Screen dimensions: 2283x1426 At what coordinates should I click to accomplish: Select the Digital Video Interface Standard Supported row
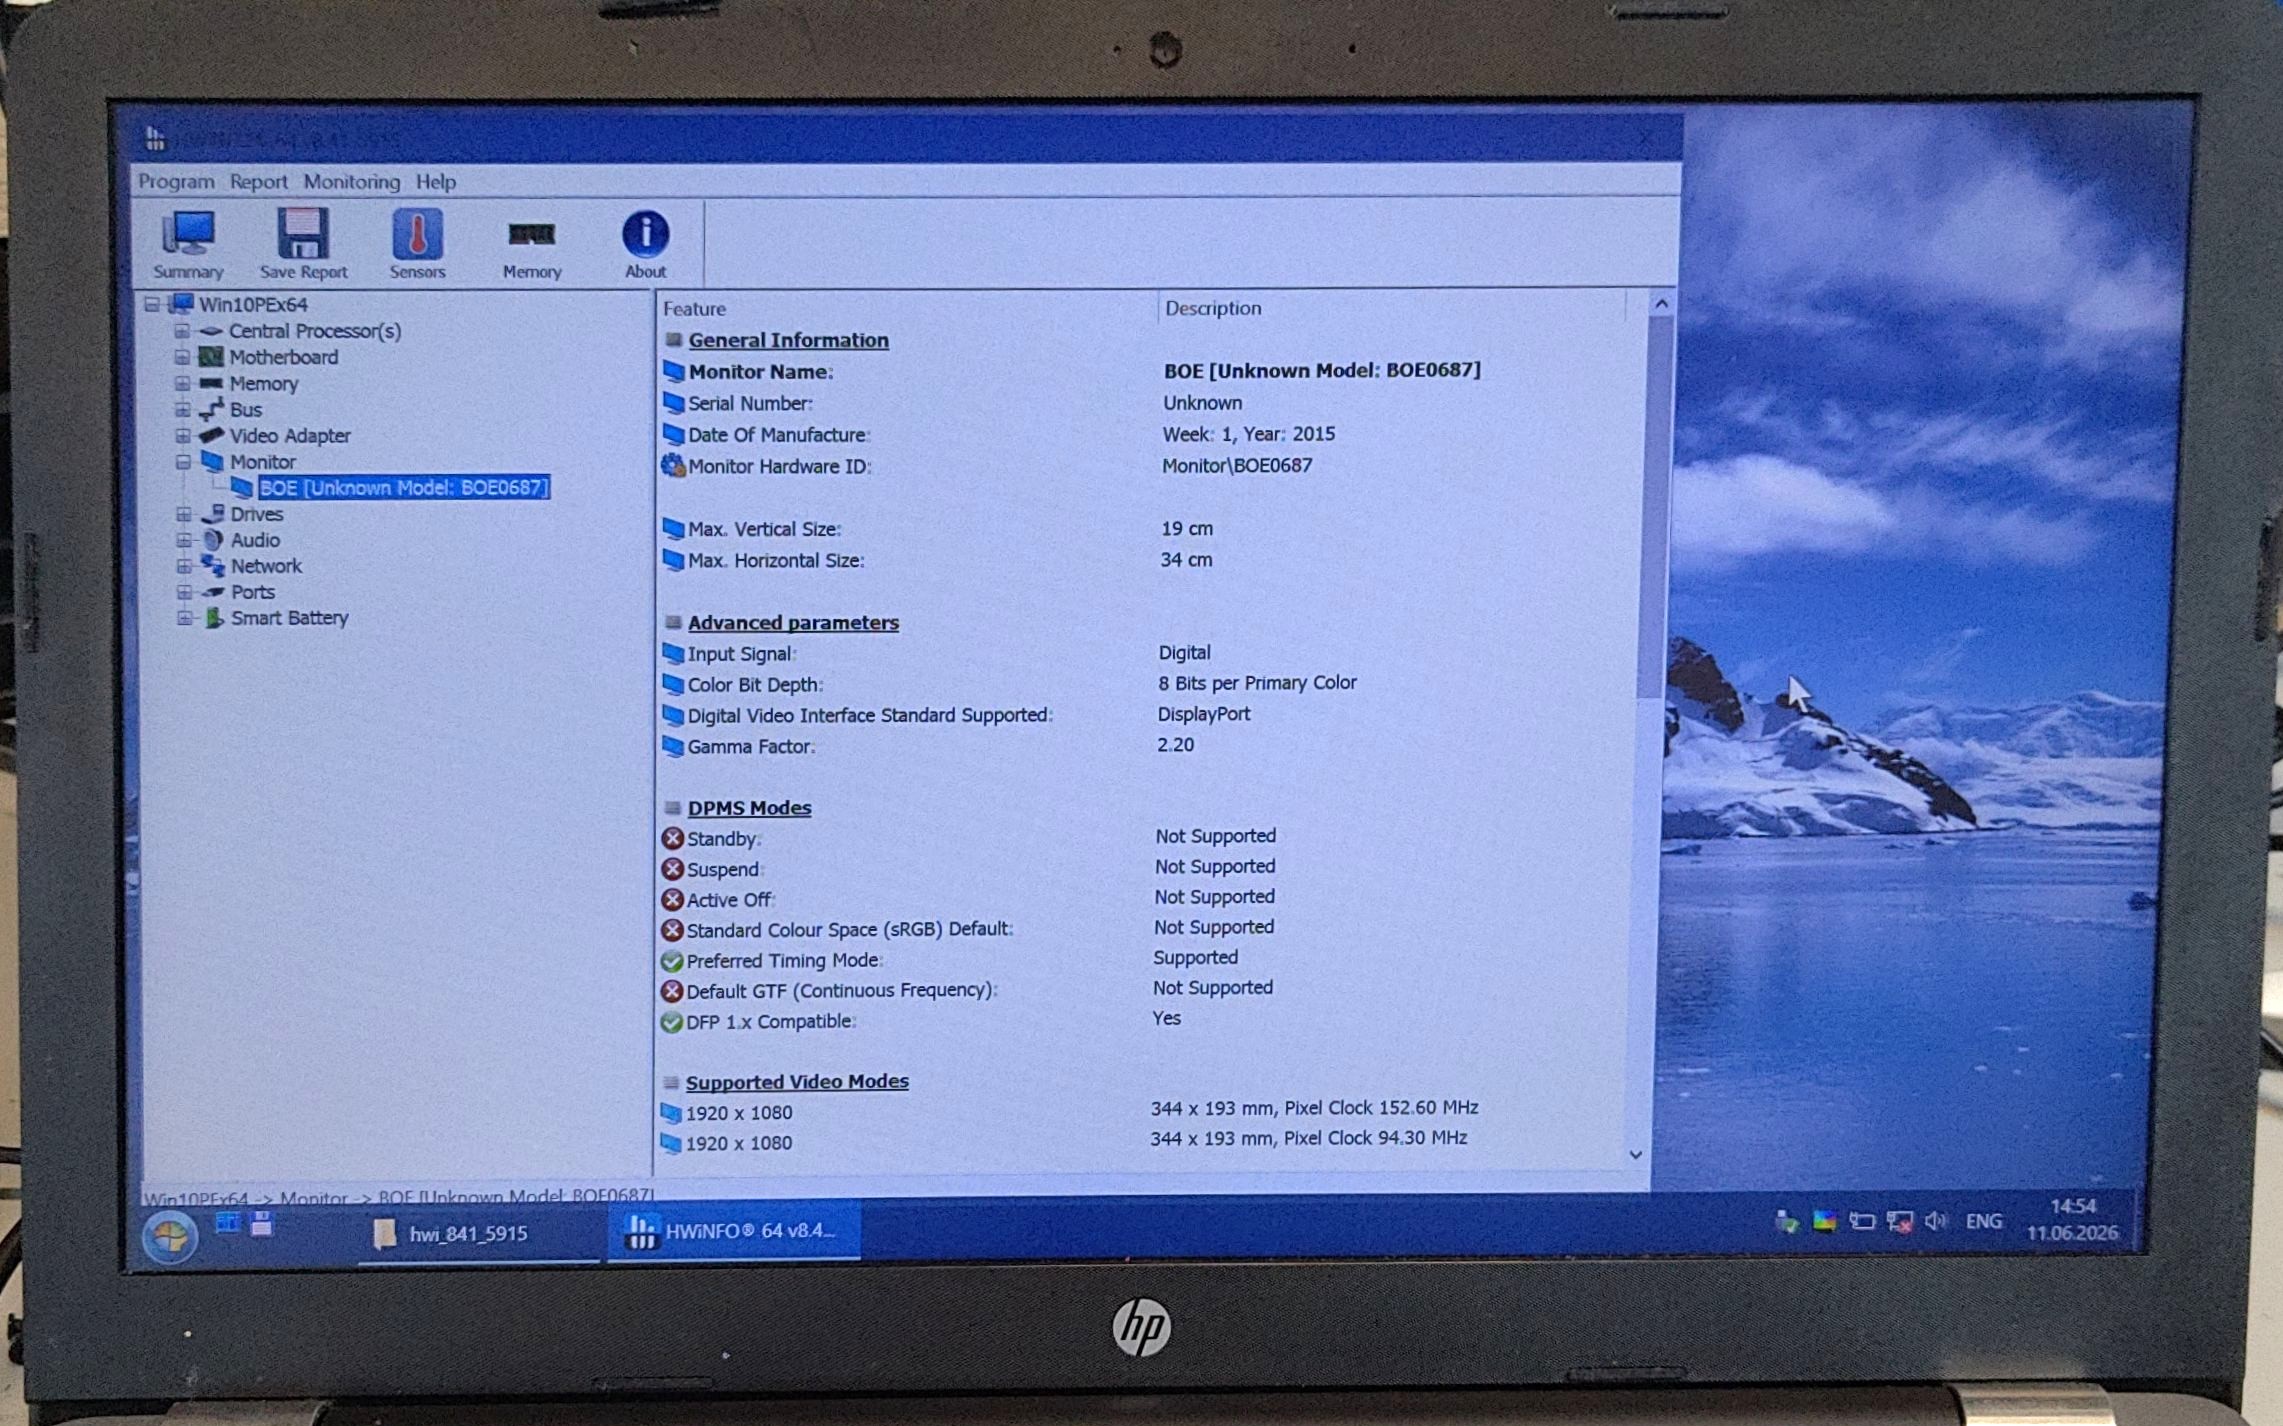pyautogui.click(x=1150, y=715)
